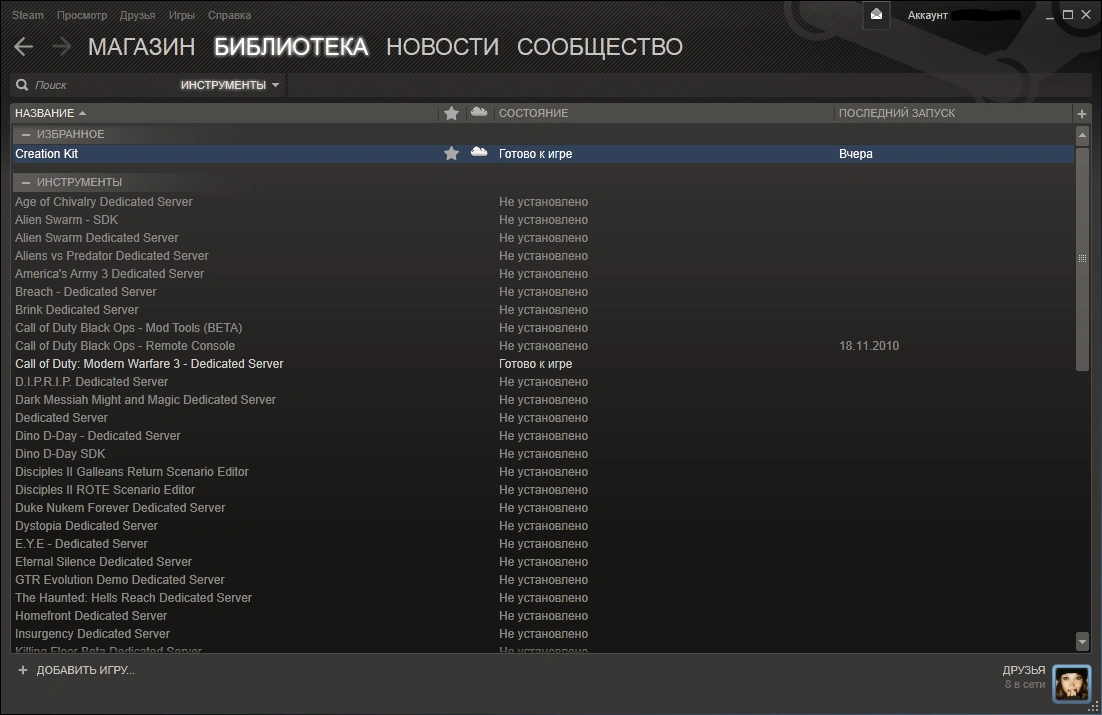This screenshot has width=1102, height=715.
Task: Collapse the ИНСТРУМЕНТЫ category
Action: tap(26, 182)
